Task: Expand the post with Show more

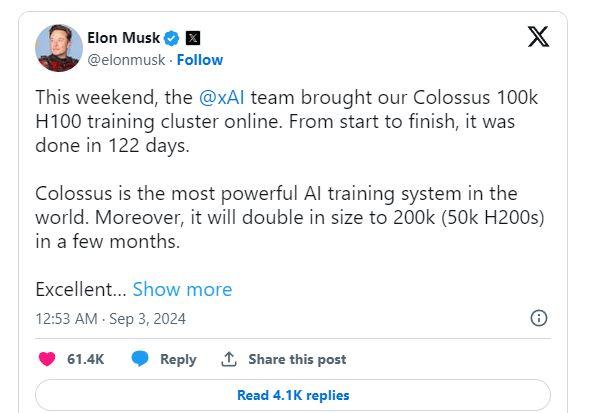Action: (x=182, y=289)
